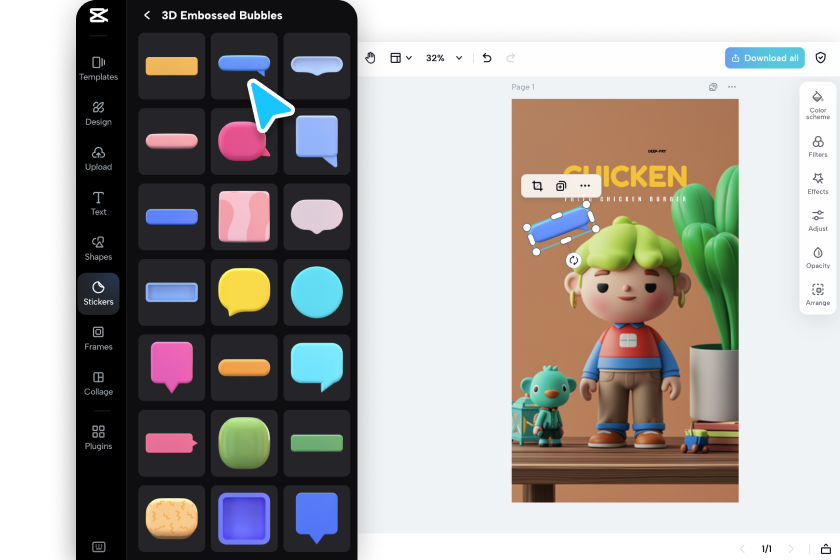Go to the next page
840x560 pixels.
(791, 549)
